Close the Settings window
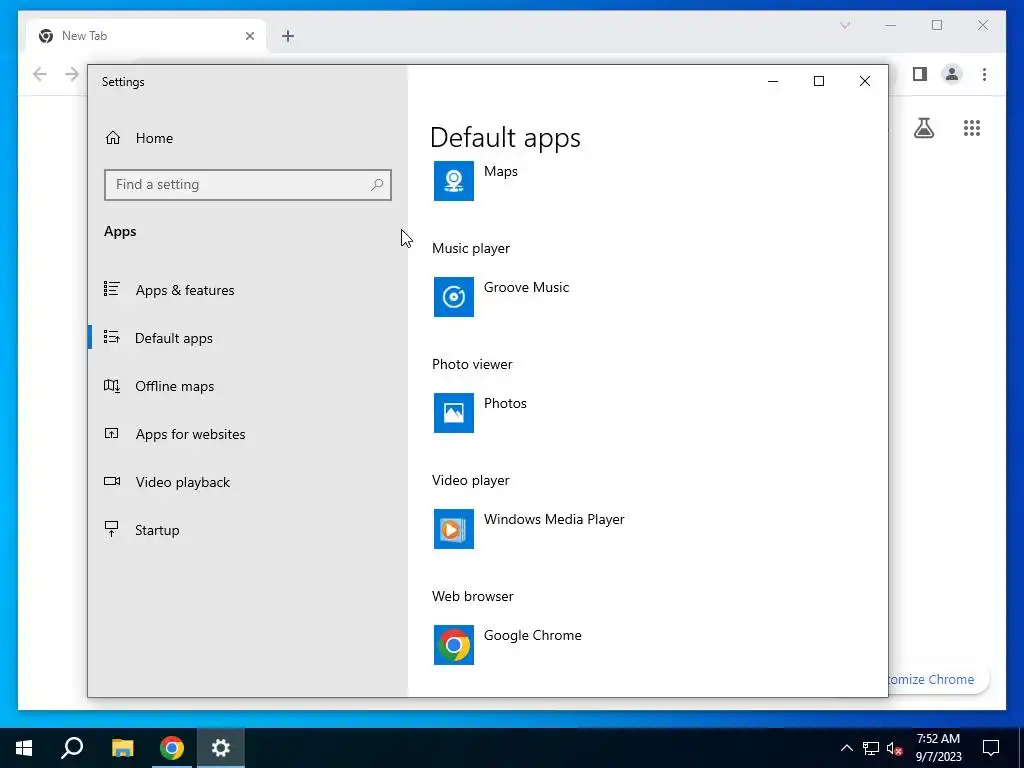The height and width of the screenshot is (768, 1024). [x=865, y=81]
